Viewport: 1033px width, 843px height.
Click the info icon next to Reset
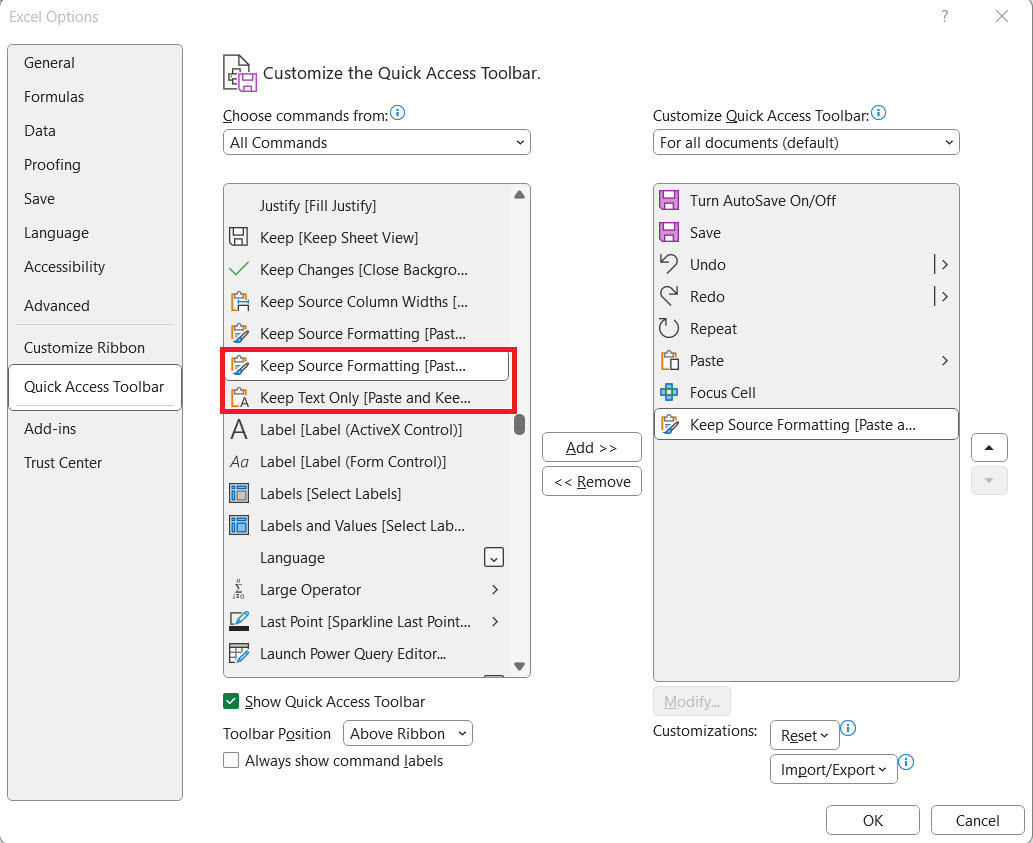[849, 728]
